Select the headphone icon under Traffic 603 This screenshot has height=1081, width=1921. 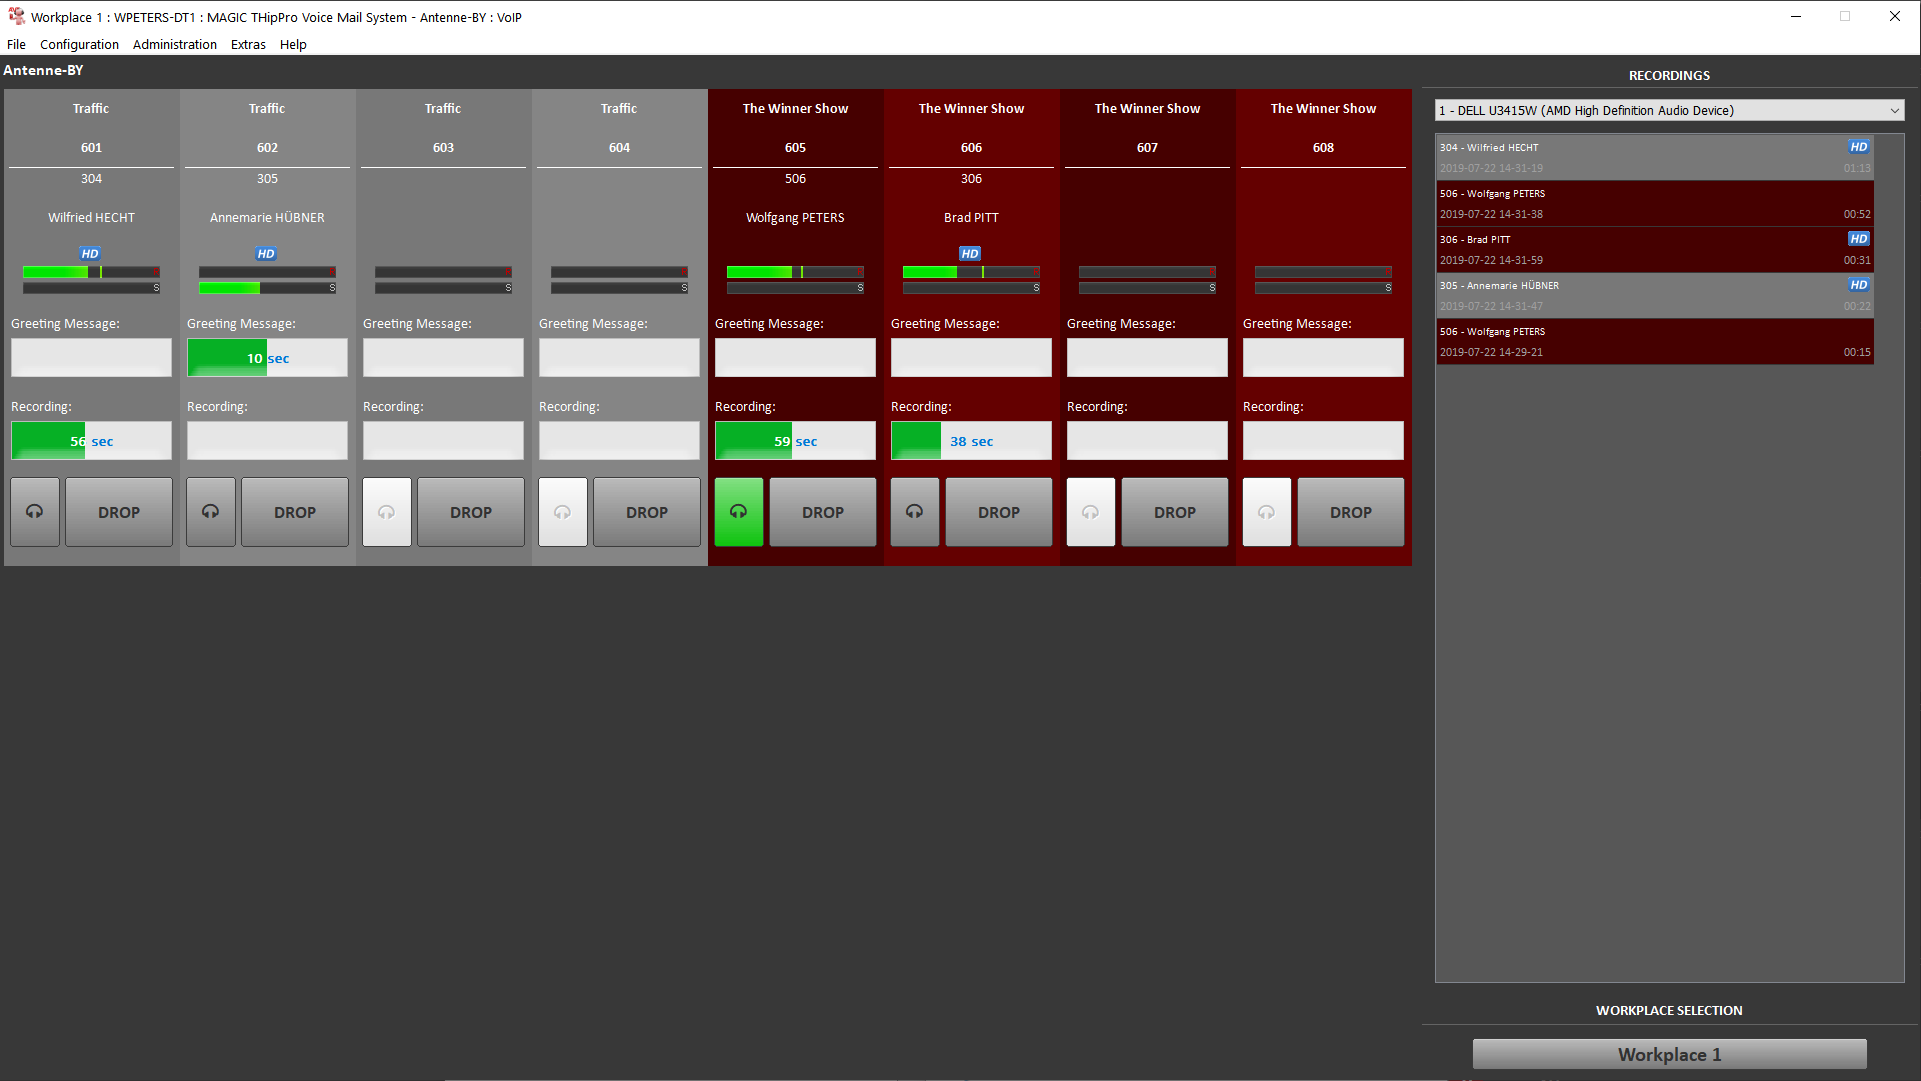387,512
